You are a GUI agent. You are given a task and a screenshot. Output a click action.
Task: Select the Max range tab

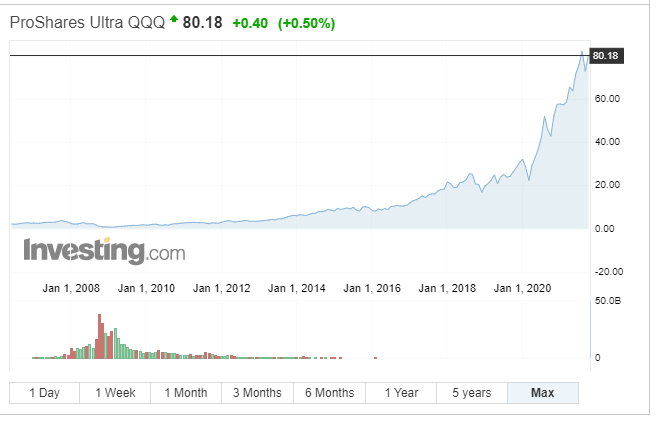click(x=543, y=393)
